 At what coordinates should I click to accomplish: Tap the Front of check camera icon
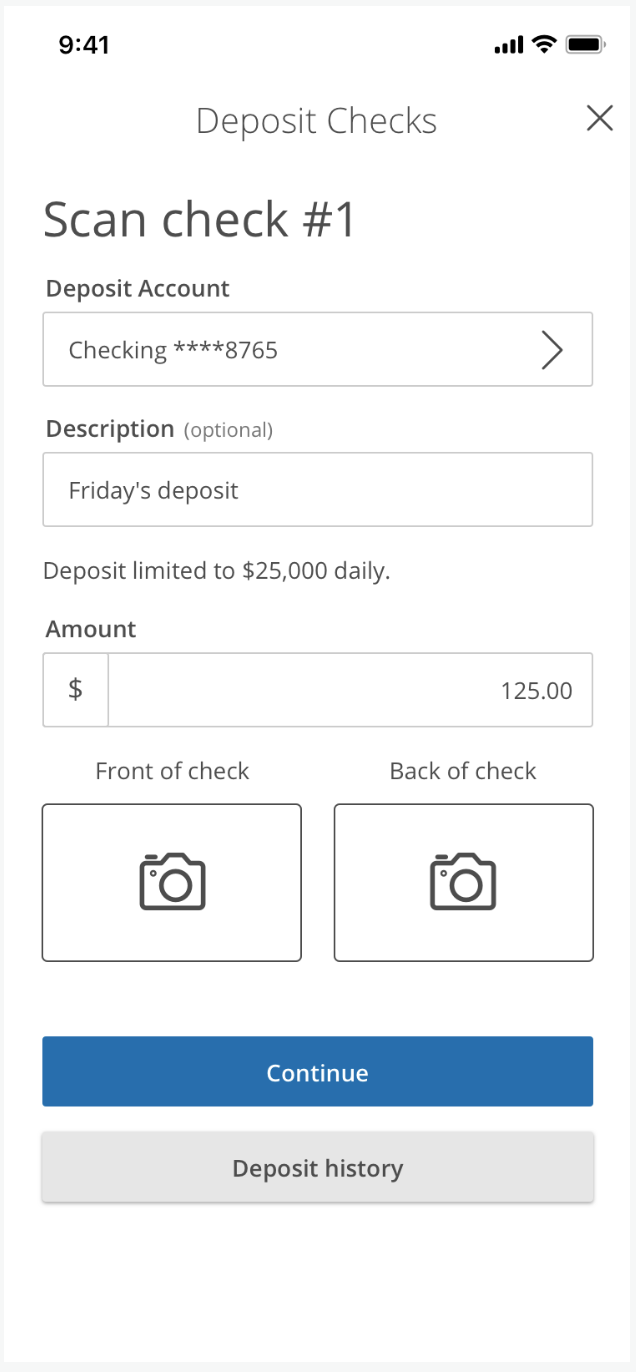pyautogui.click(x=172, y=881)
